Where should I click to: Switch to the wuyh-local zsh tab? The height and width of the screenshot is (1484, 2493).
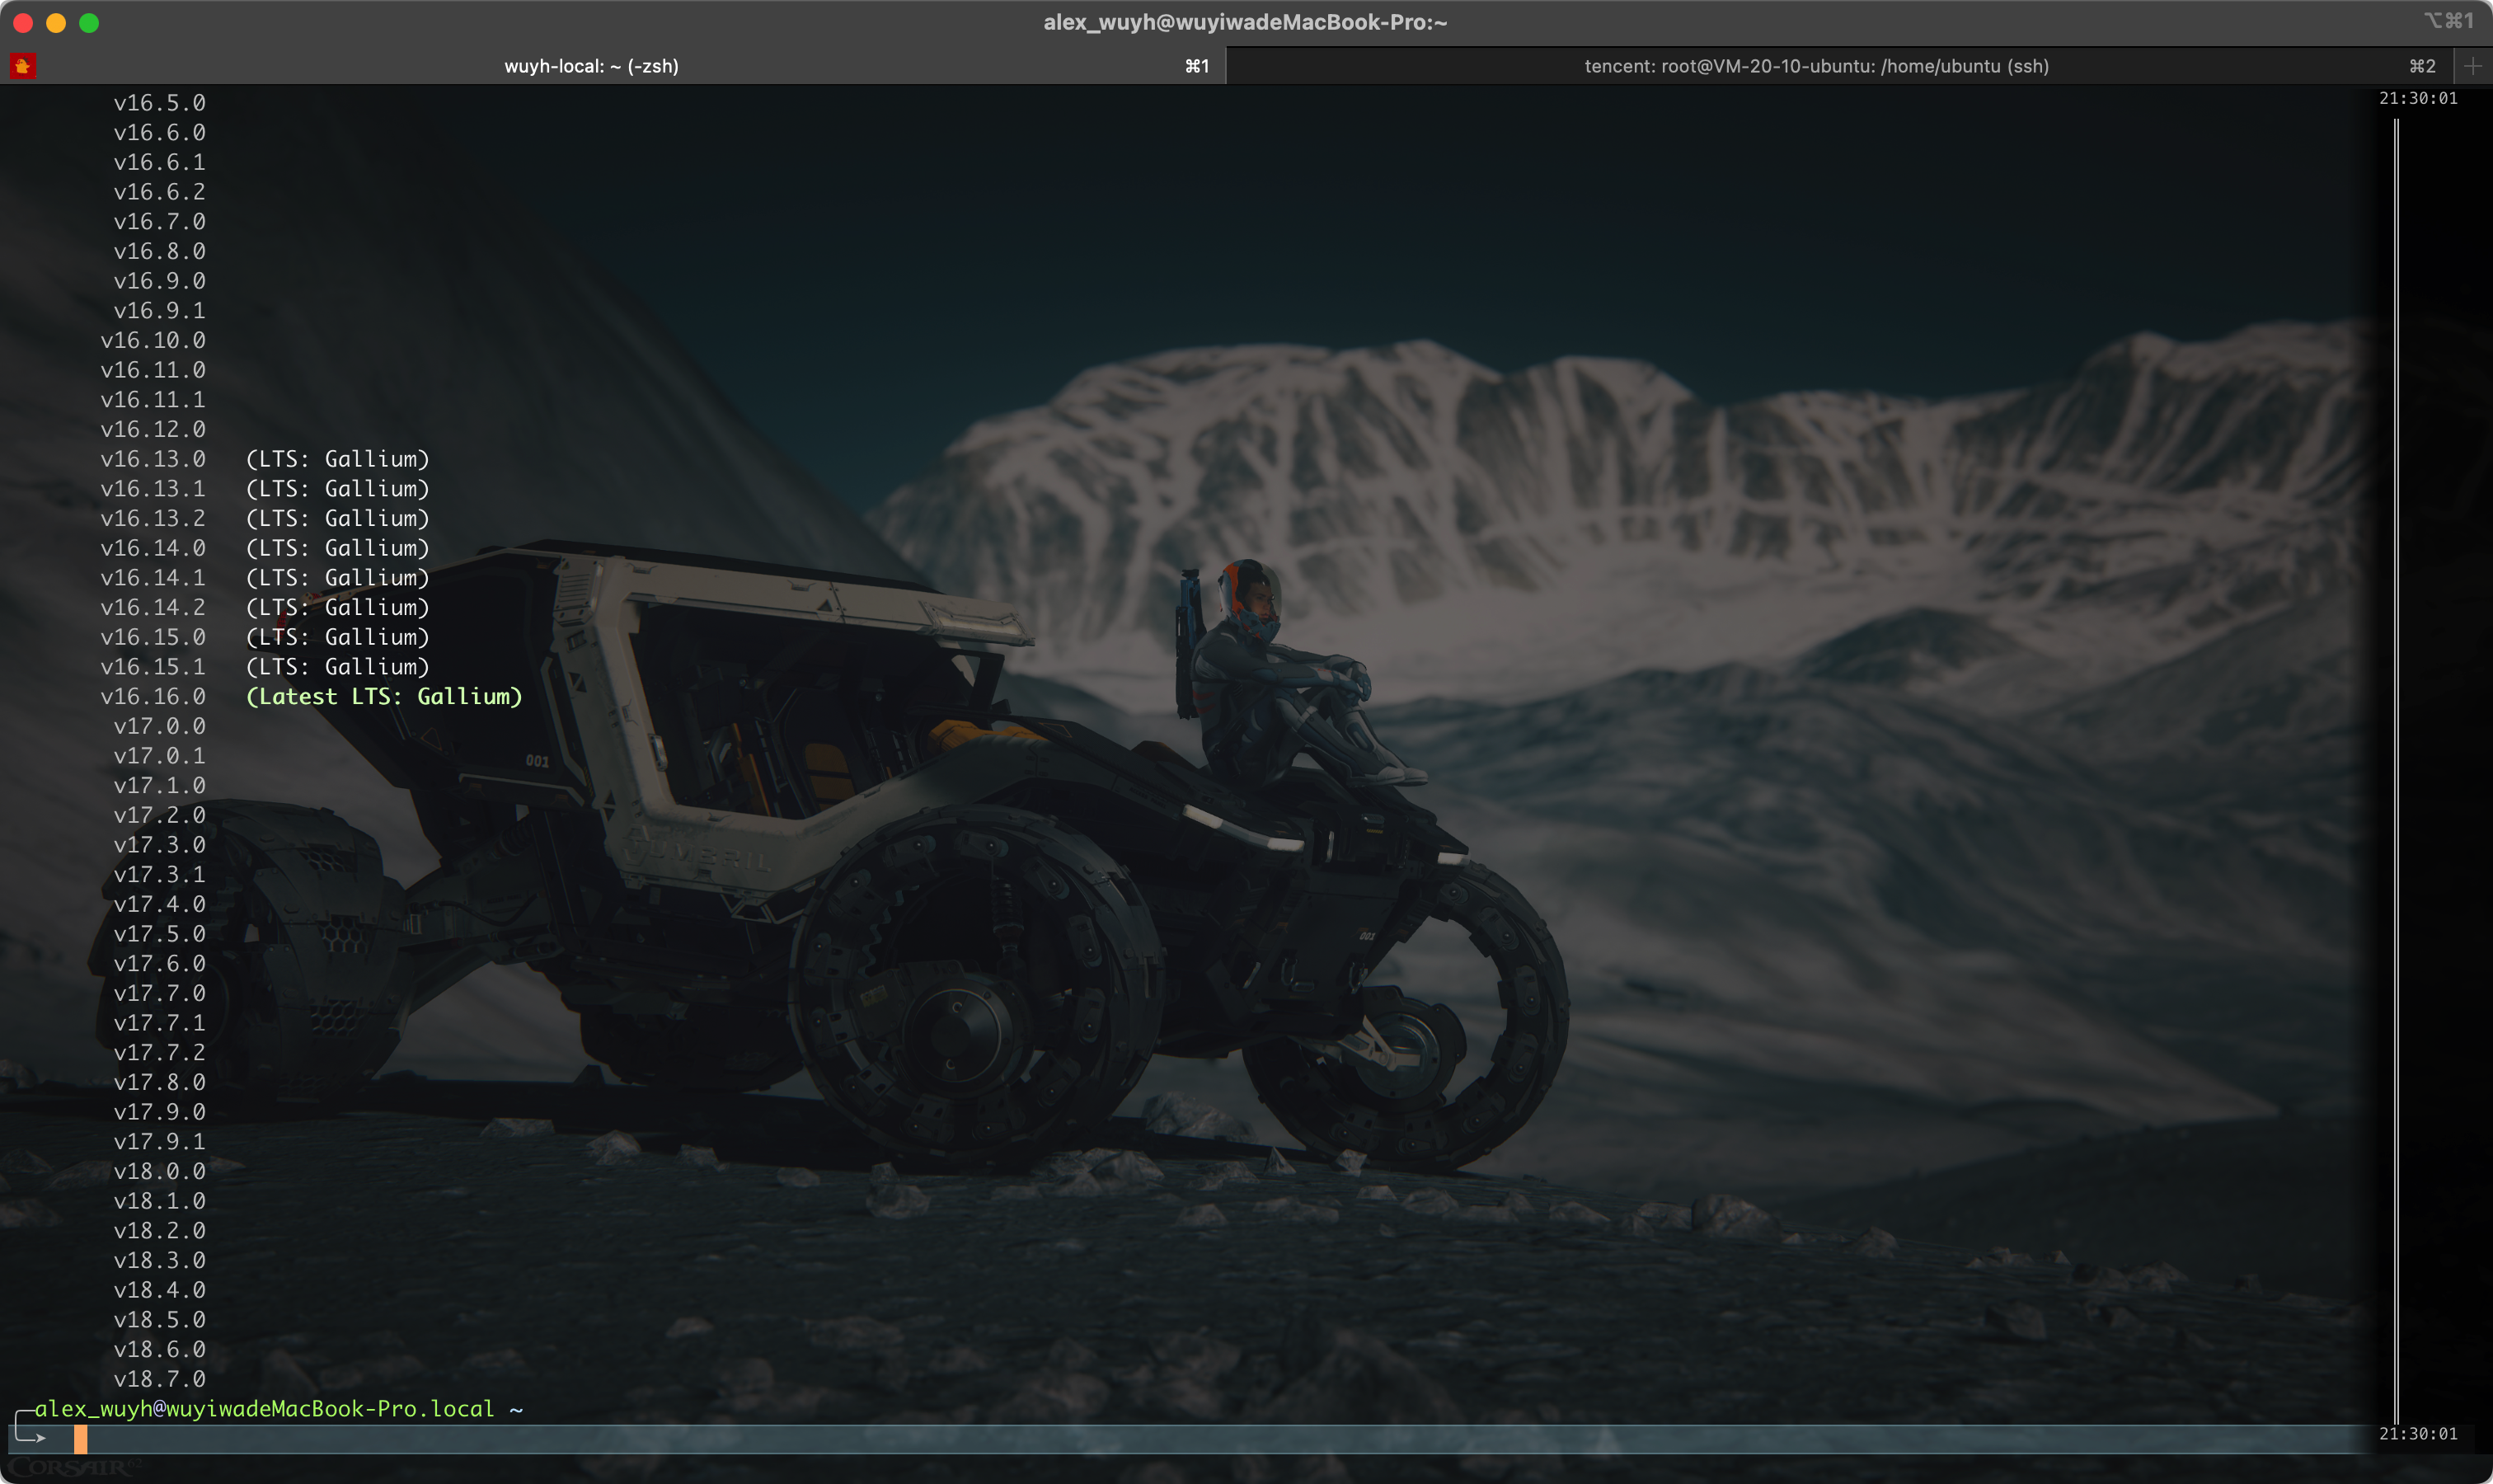point(613,66)
